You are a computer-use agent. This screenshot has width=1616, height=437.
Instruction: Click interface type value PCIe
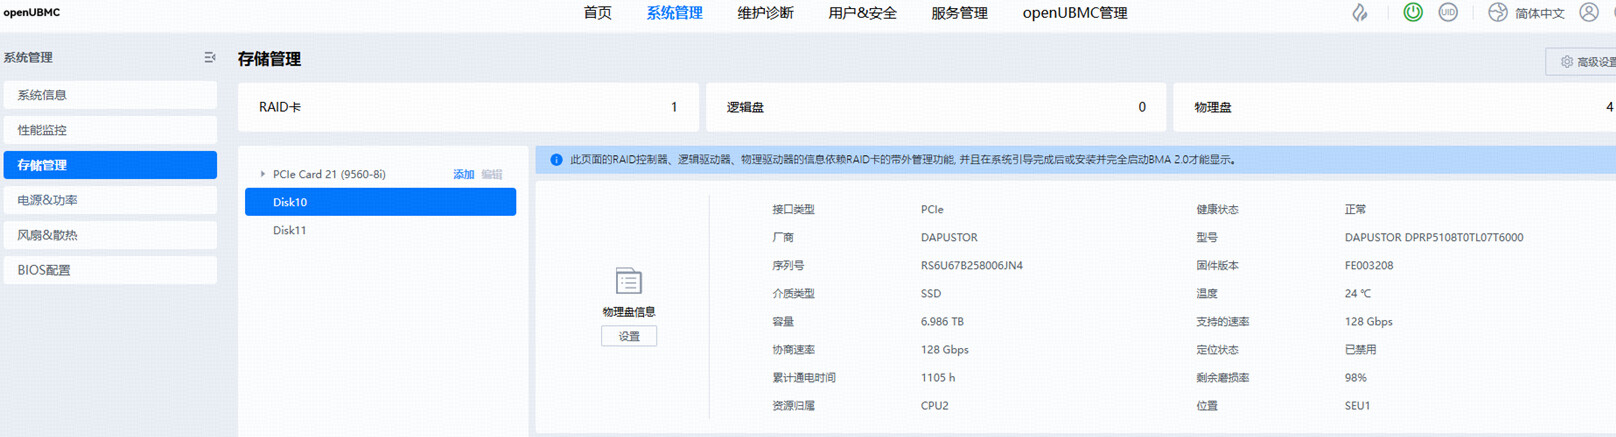932,210
